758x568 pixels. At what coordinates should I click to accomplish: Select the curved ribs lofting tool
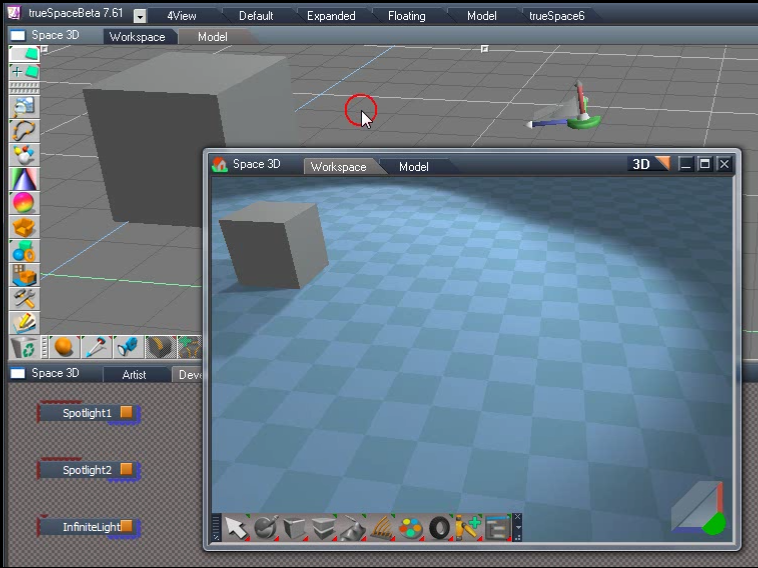tap(381, 528)
